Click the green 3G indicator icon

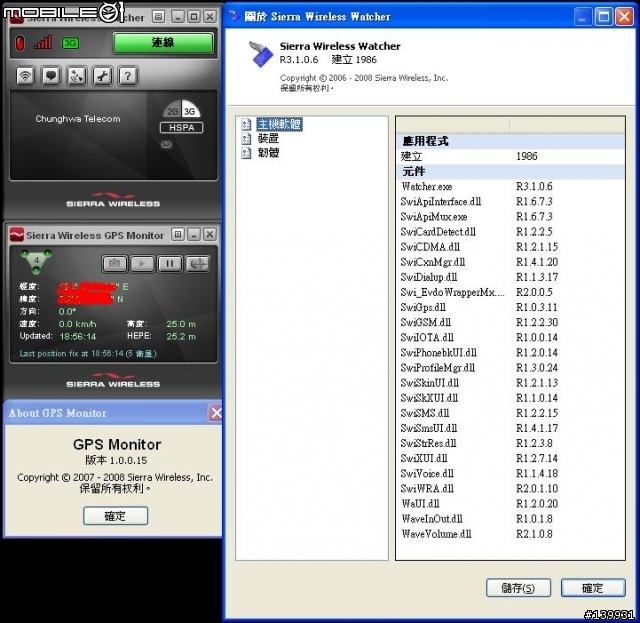[x=70, y=43]
